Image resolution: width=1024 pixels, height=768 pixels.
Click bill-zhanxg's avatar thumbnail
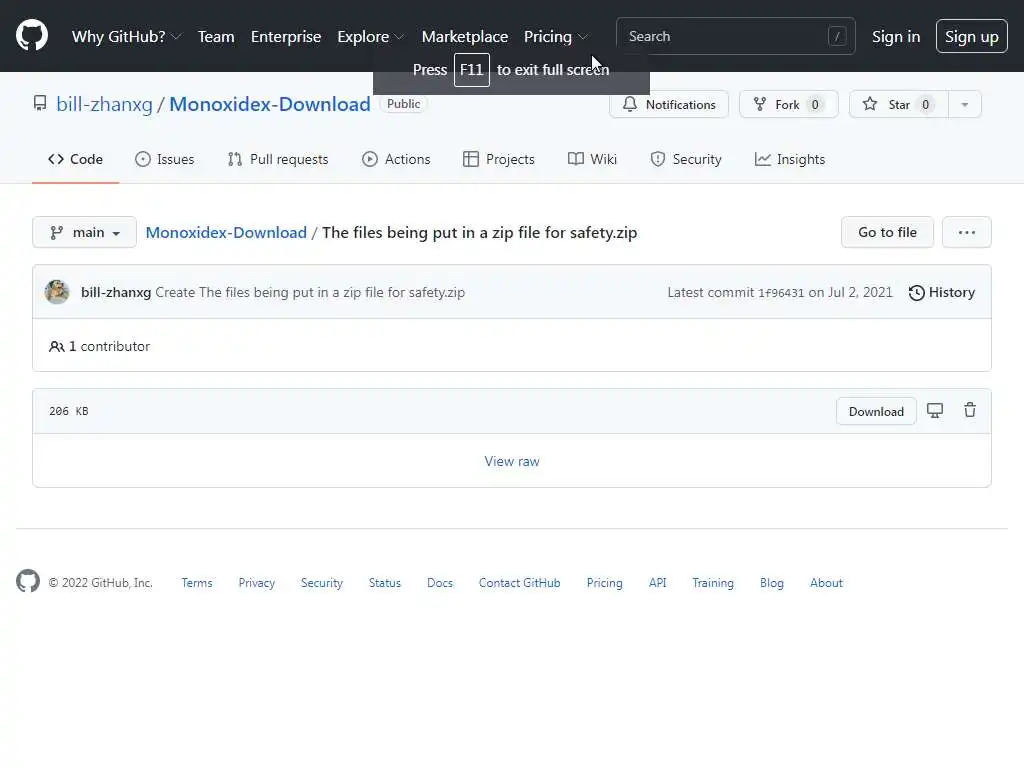click(x=57, y=292)
